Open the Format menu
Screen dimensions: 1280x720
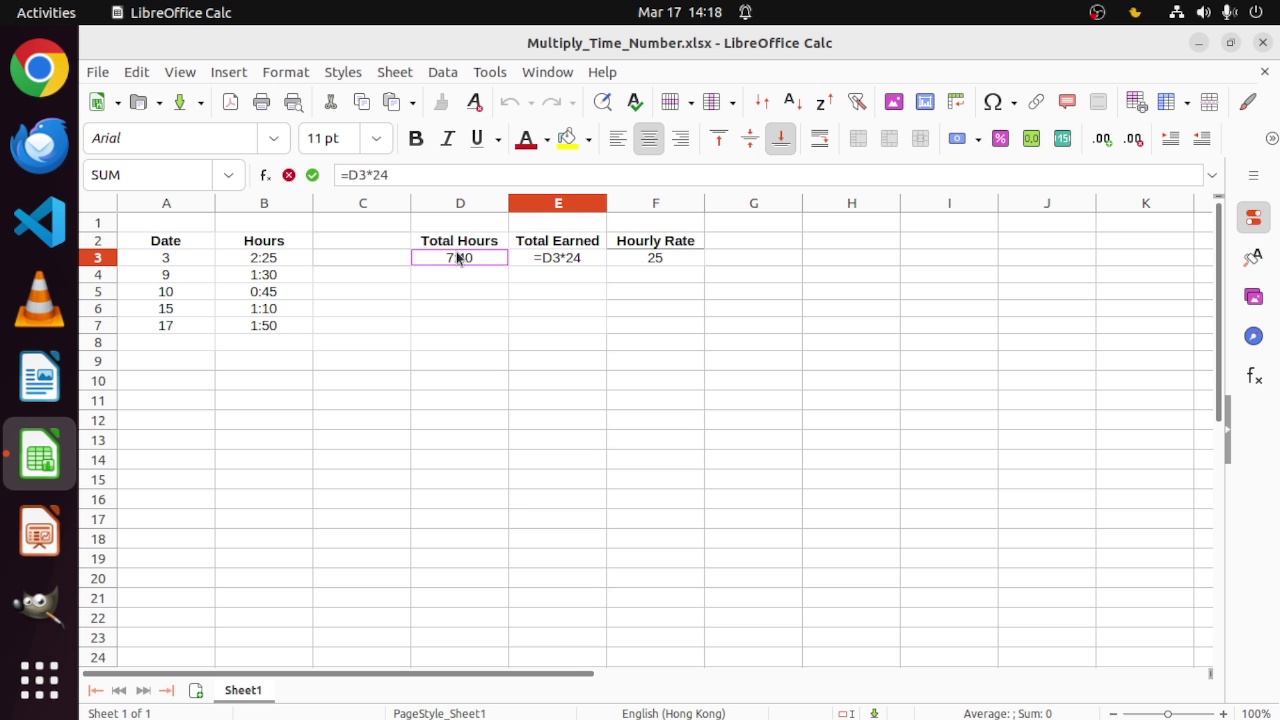click(285, 72)
